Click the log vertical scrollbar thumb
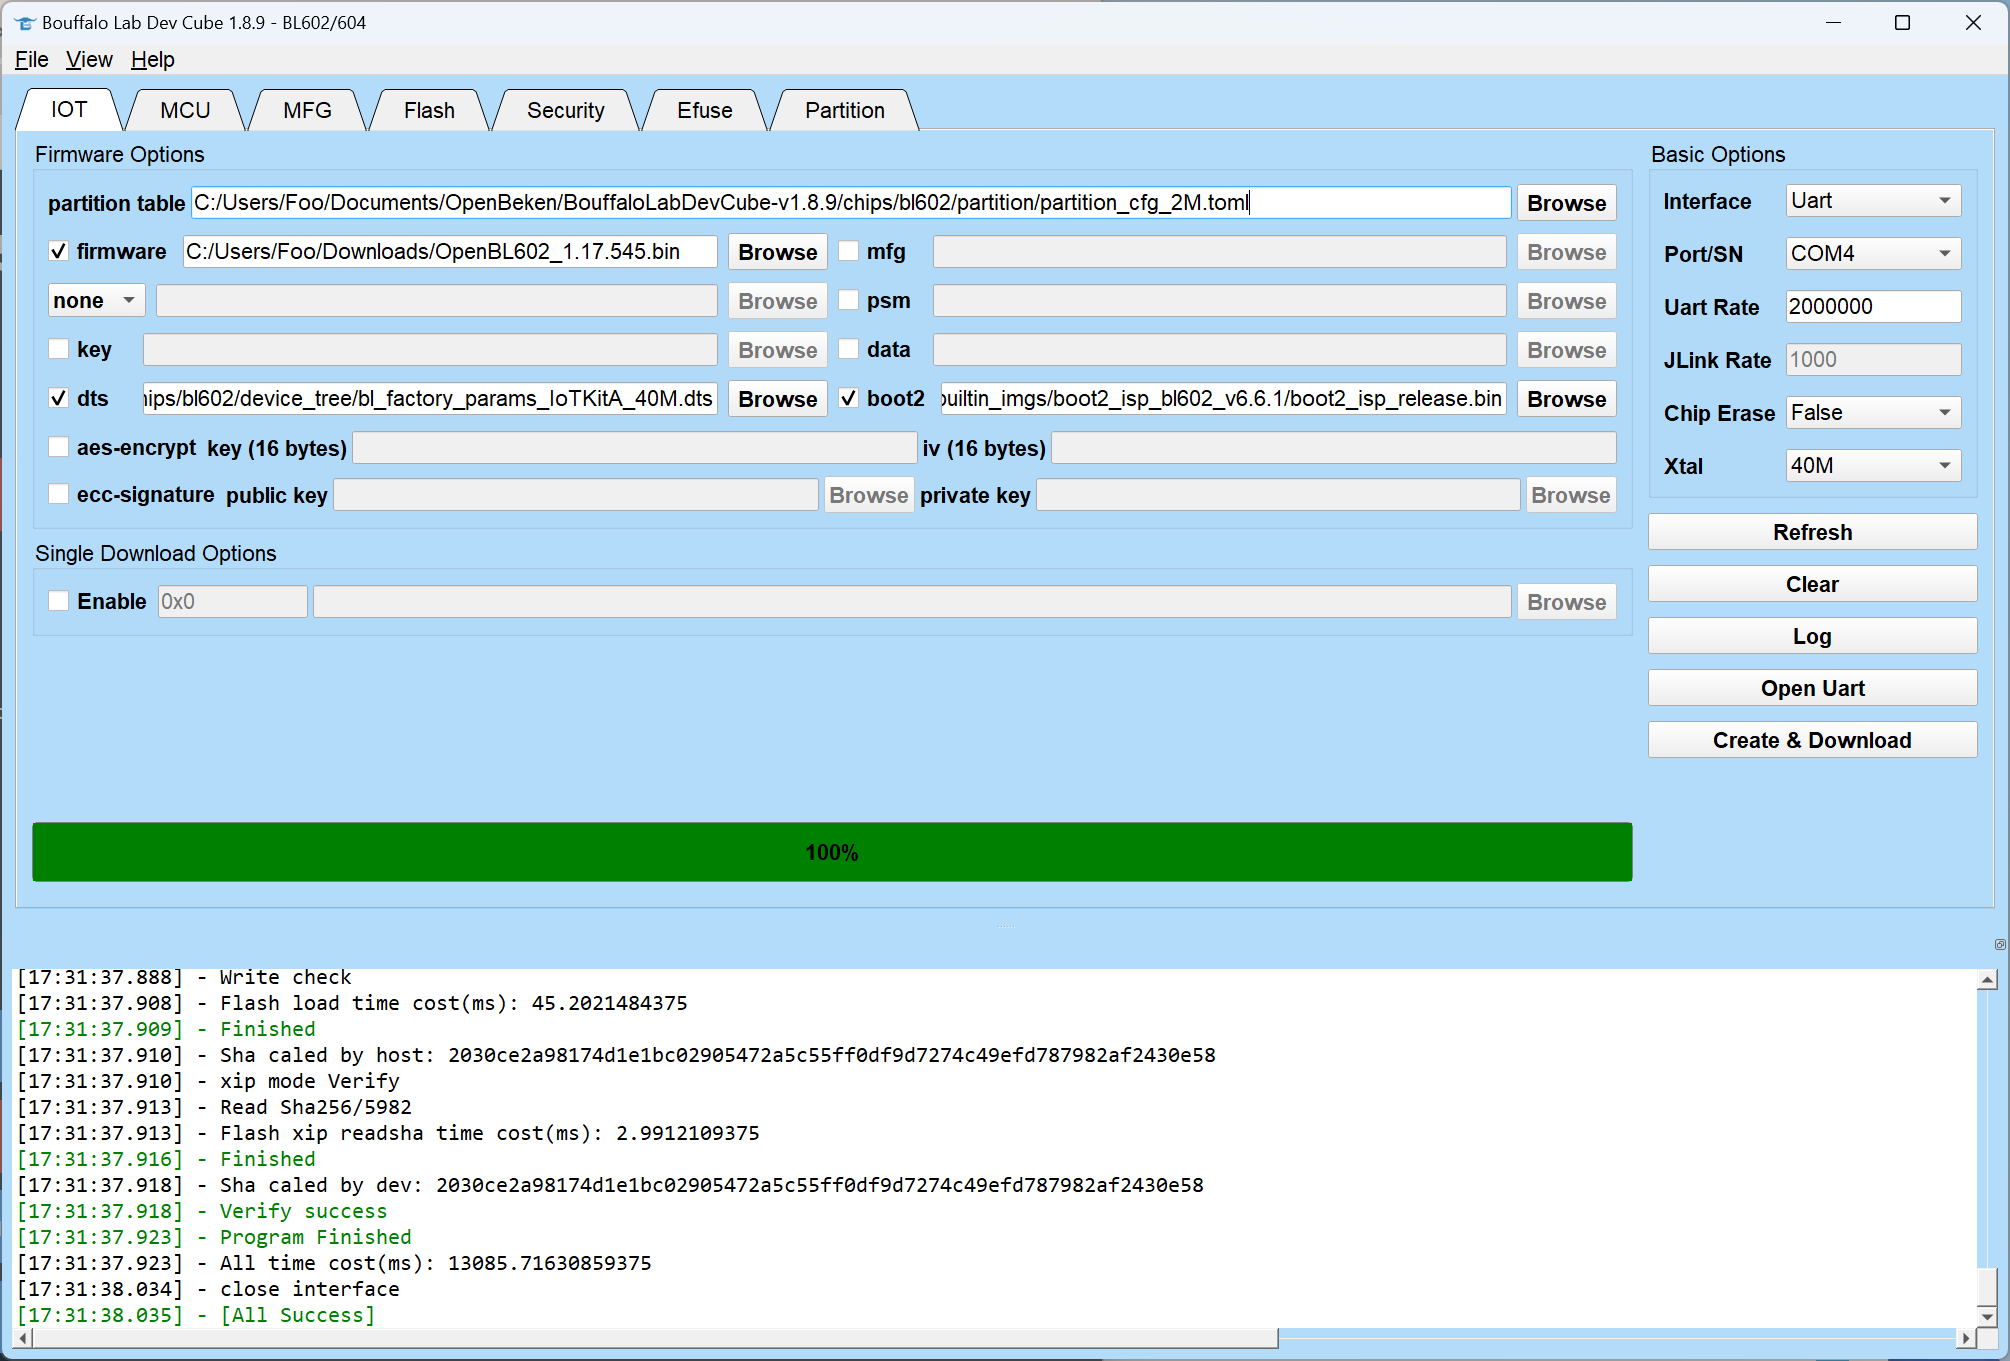The image size is (2010, 1361). coord(1987,1286)
